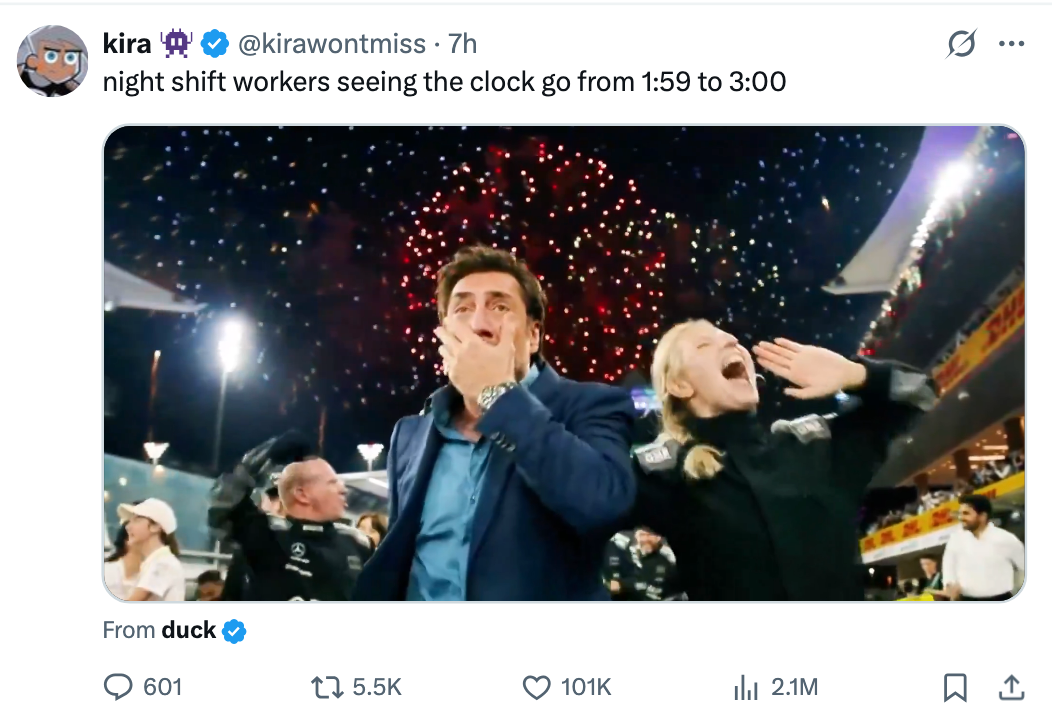Screen dimensions: 1052x720
Task: Open the 7h timestamp permalink
Action: (462, 43)
